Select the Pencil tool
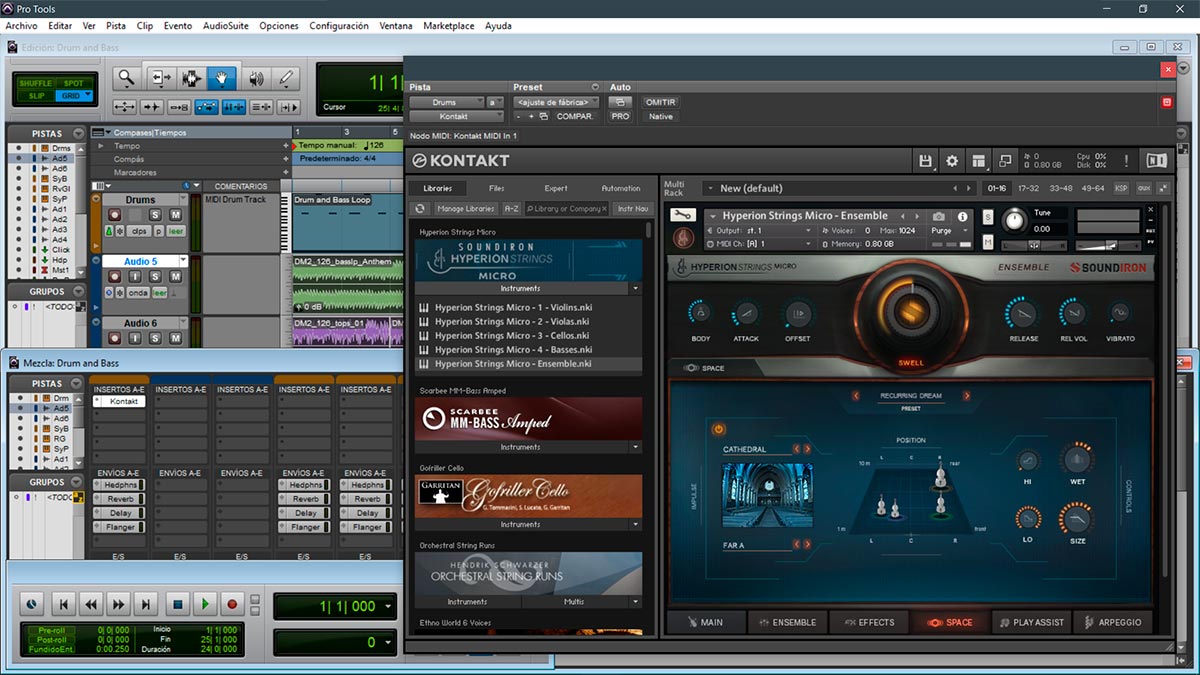Viewport: 1200px width, 675px height. pos(286,78)
